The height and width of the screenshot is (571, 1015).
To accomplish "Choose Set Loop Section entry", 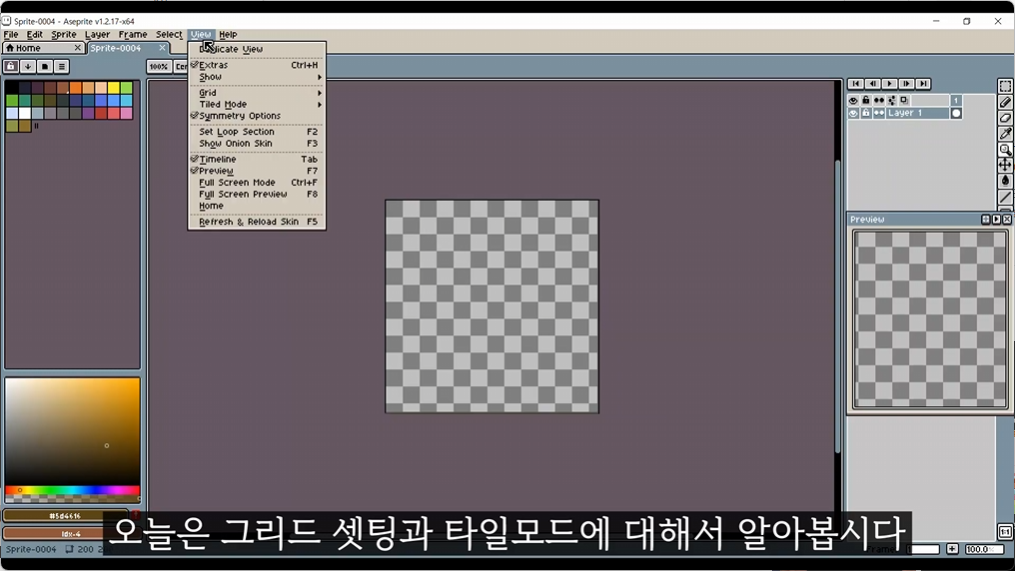I will (x=256, y=131).
